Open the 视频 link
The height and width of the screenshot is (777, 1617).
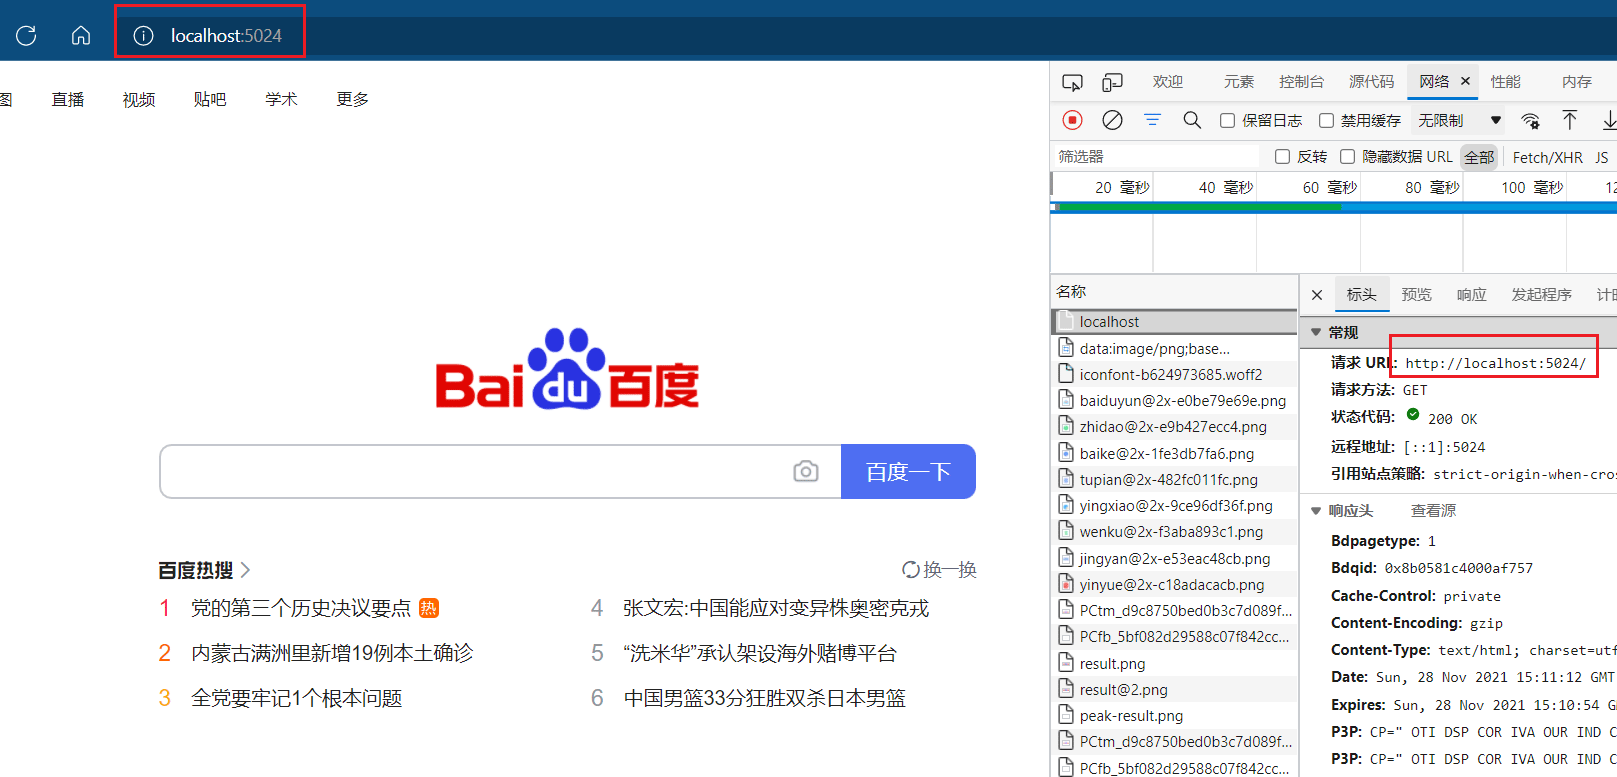tap(139, 99)
